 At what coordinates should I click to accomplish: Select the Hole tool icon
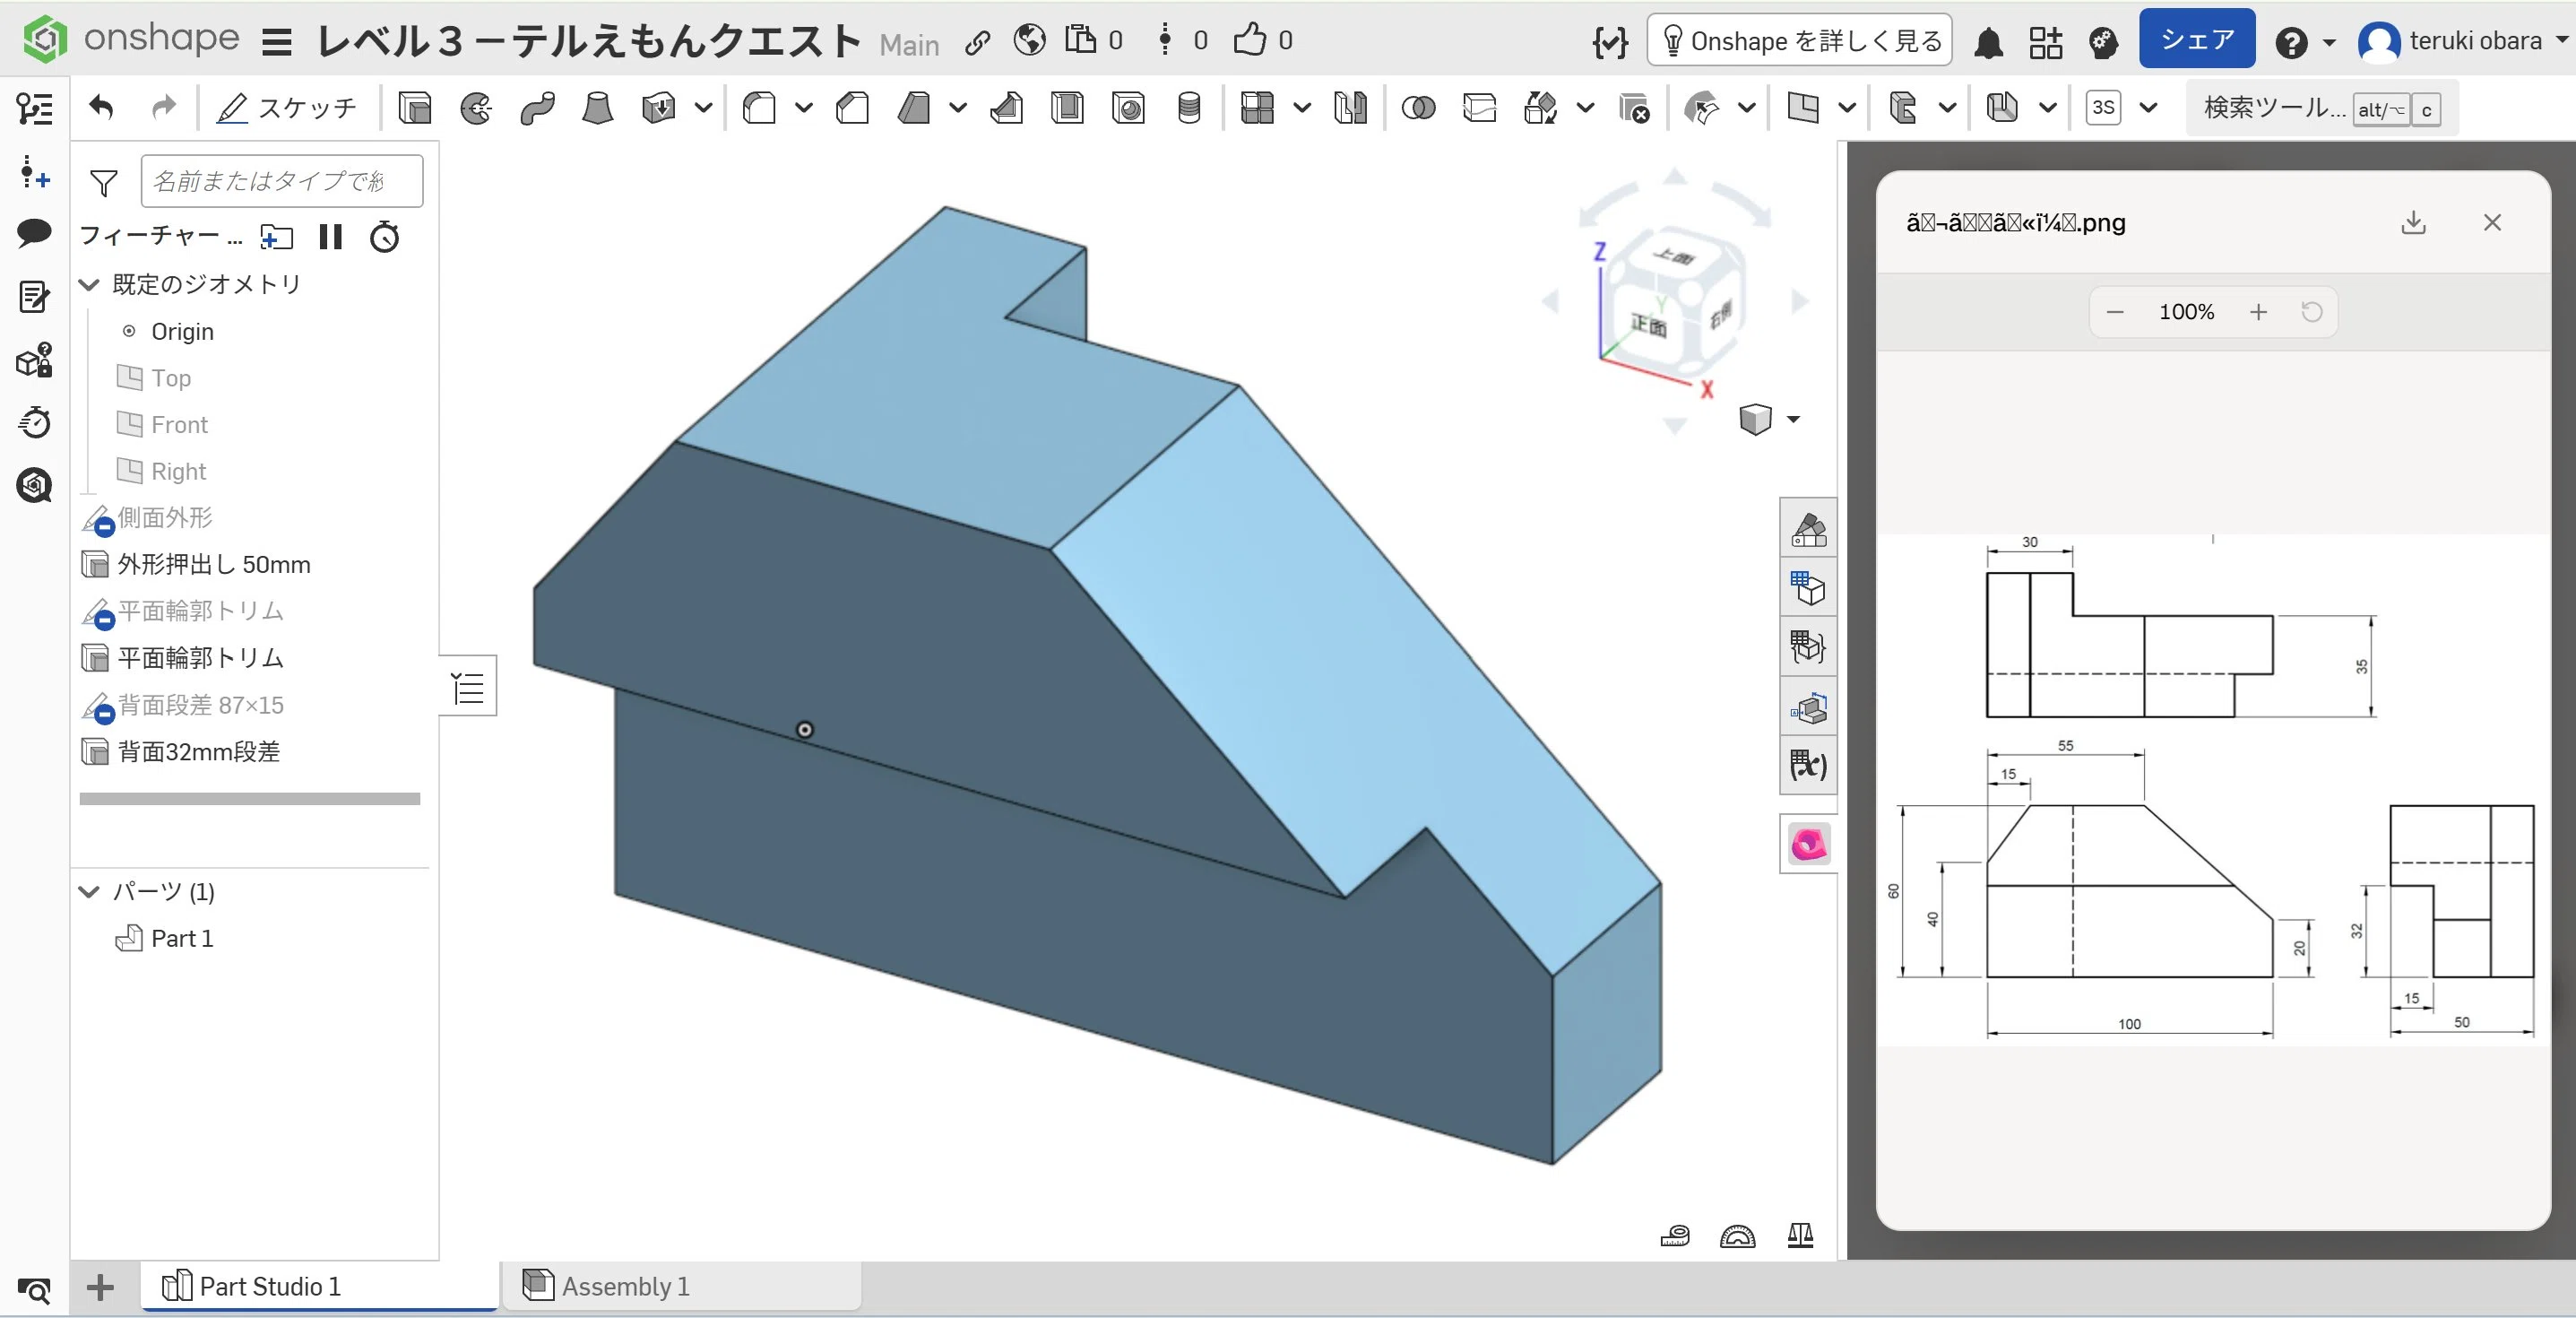click(1128, 107)
